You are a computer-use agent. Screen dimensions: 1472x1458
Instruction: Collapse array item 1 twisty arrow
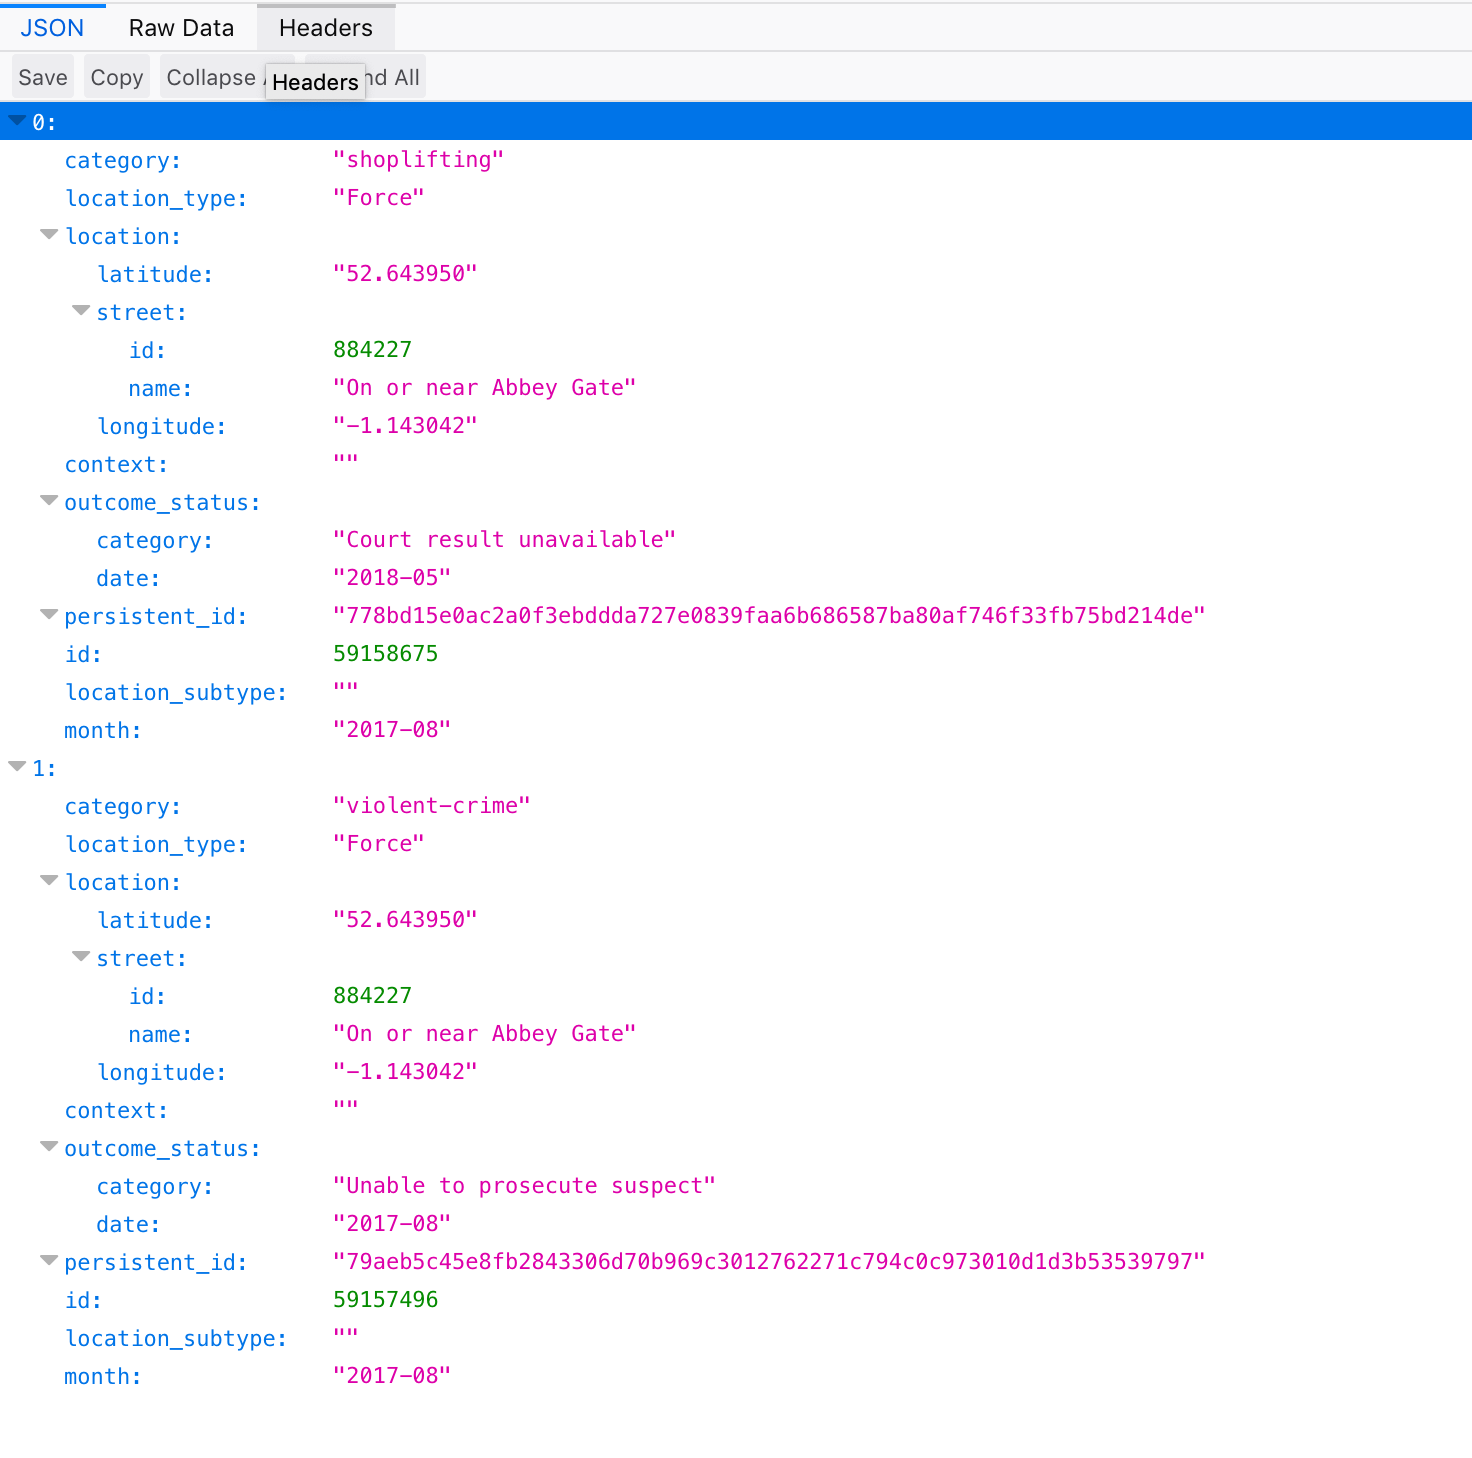point(17,767)
